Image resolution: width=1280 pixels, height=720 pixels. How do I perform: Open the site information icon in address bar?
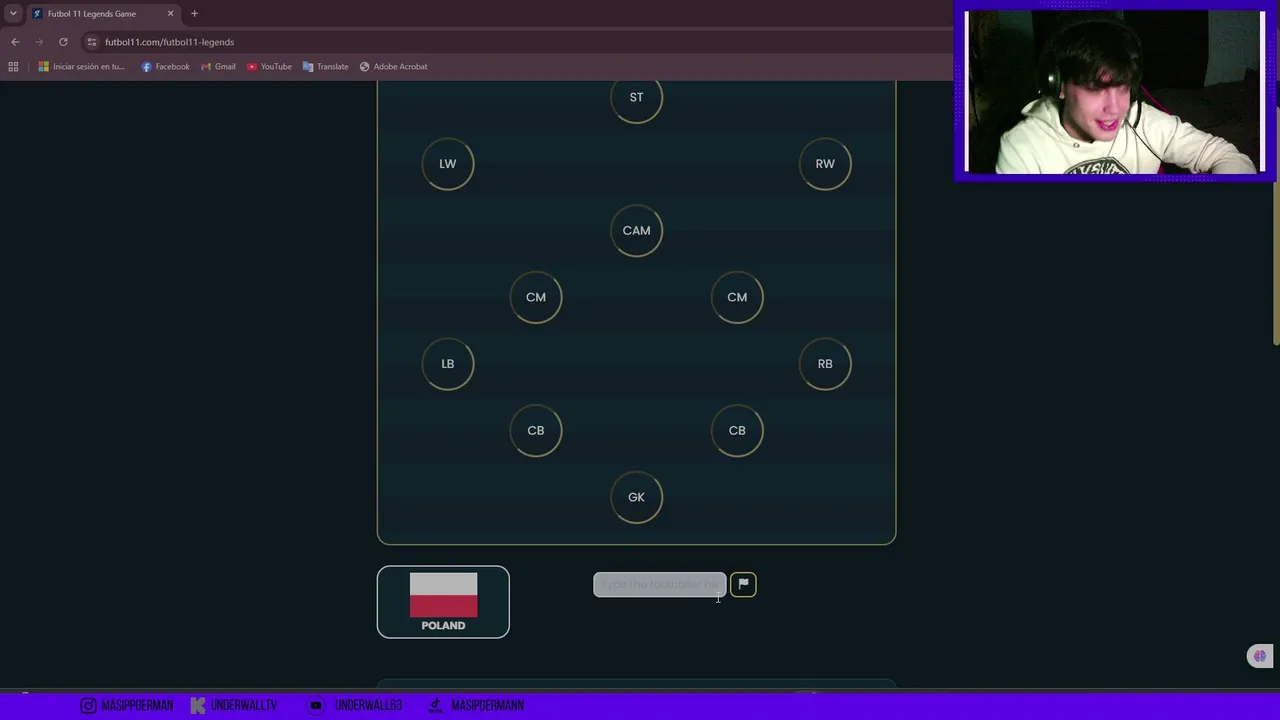(92, 42)
